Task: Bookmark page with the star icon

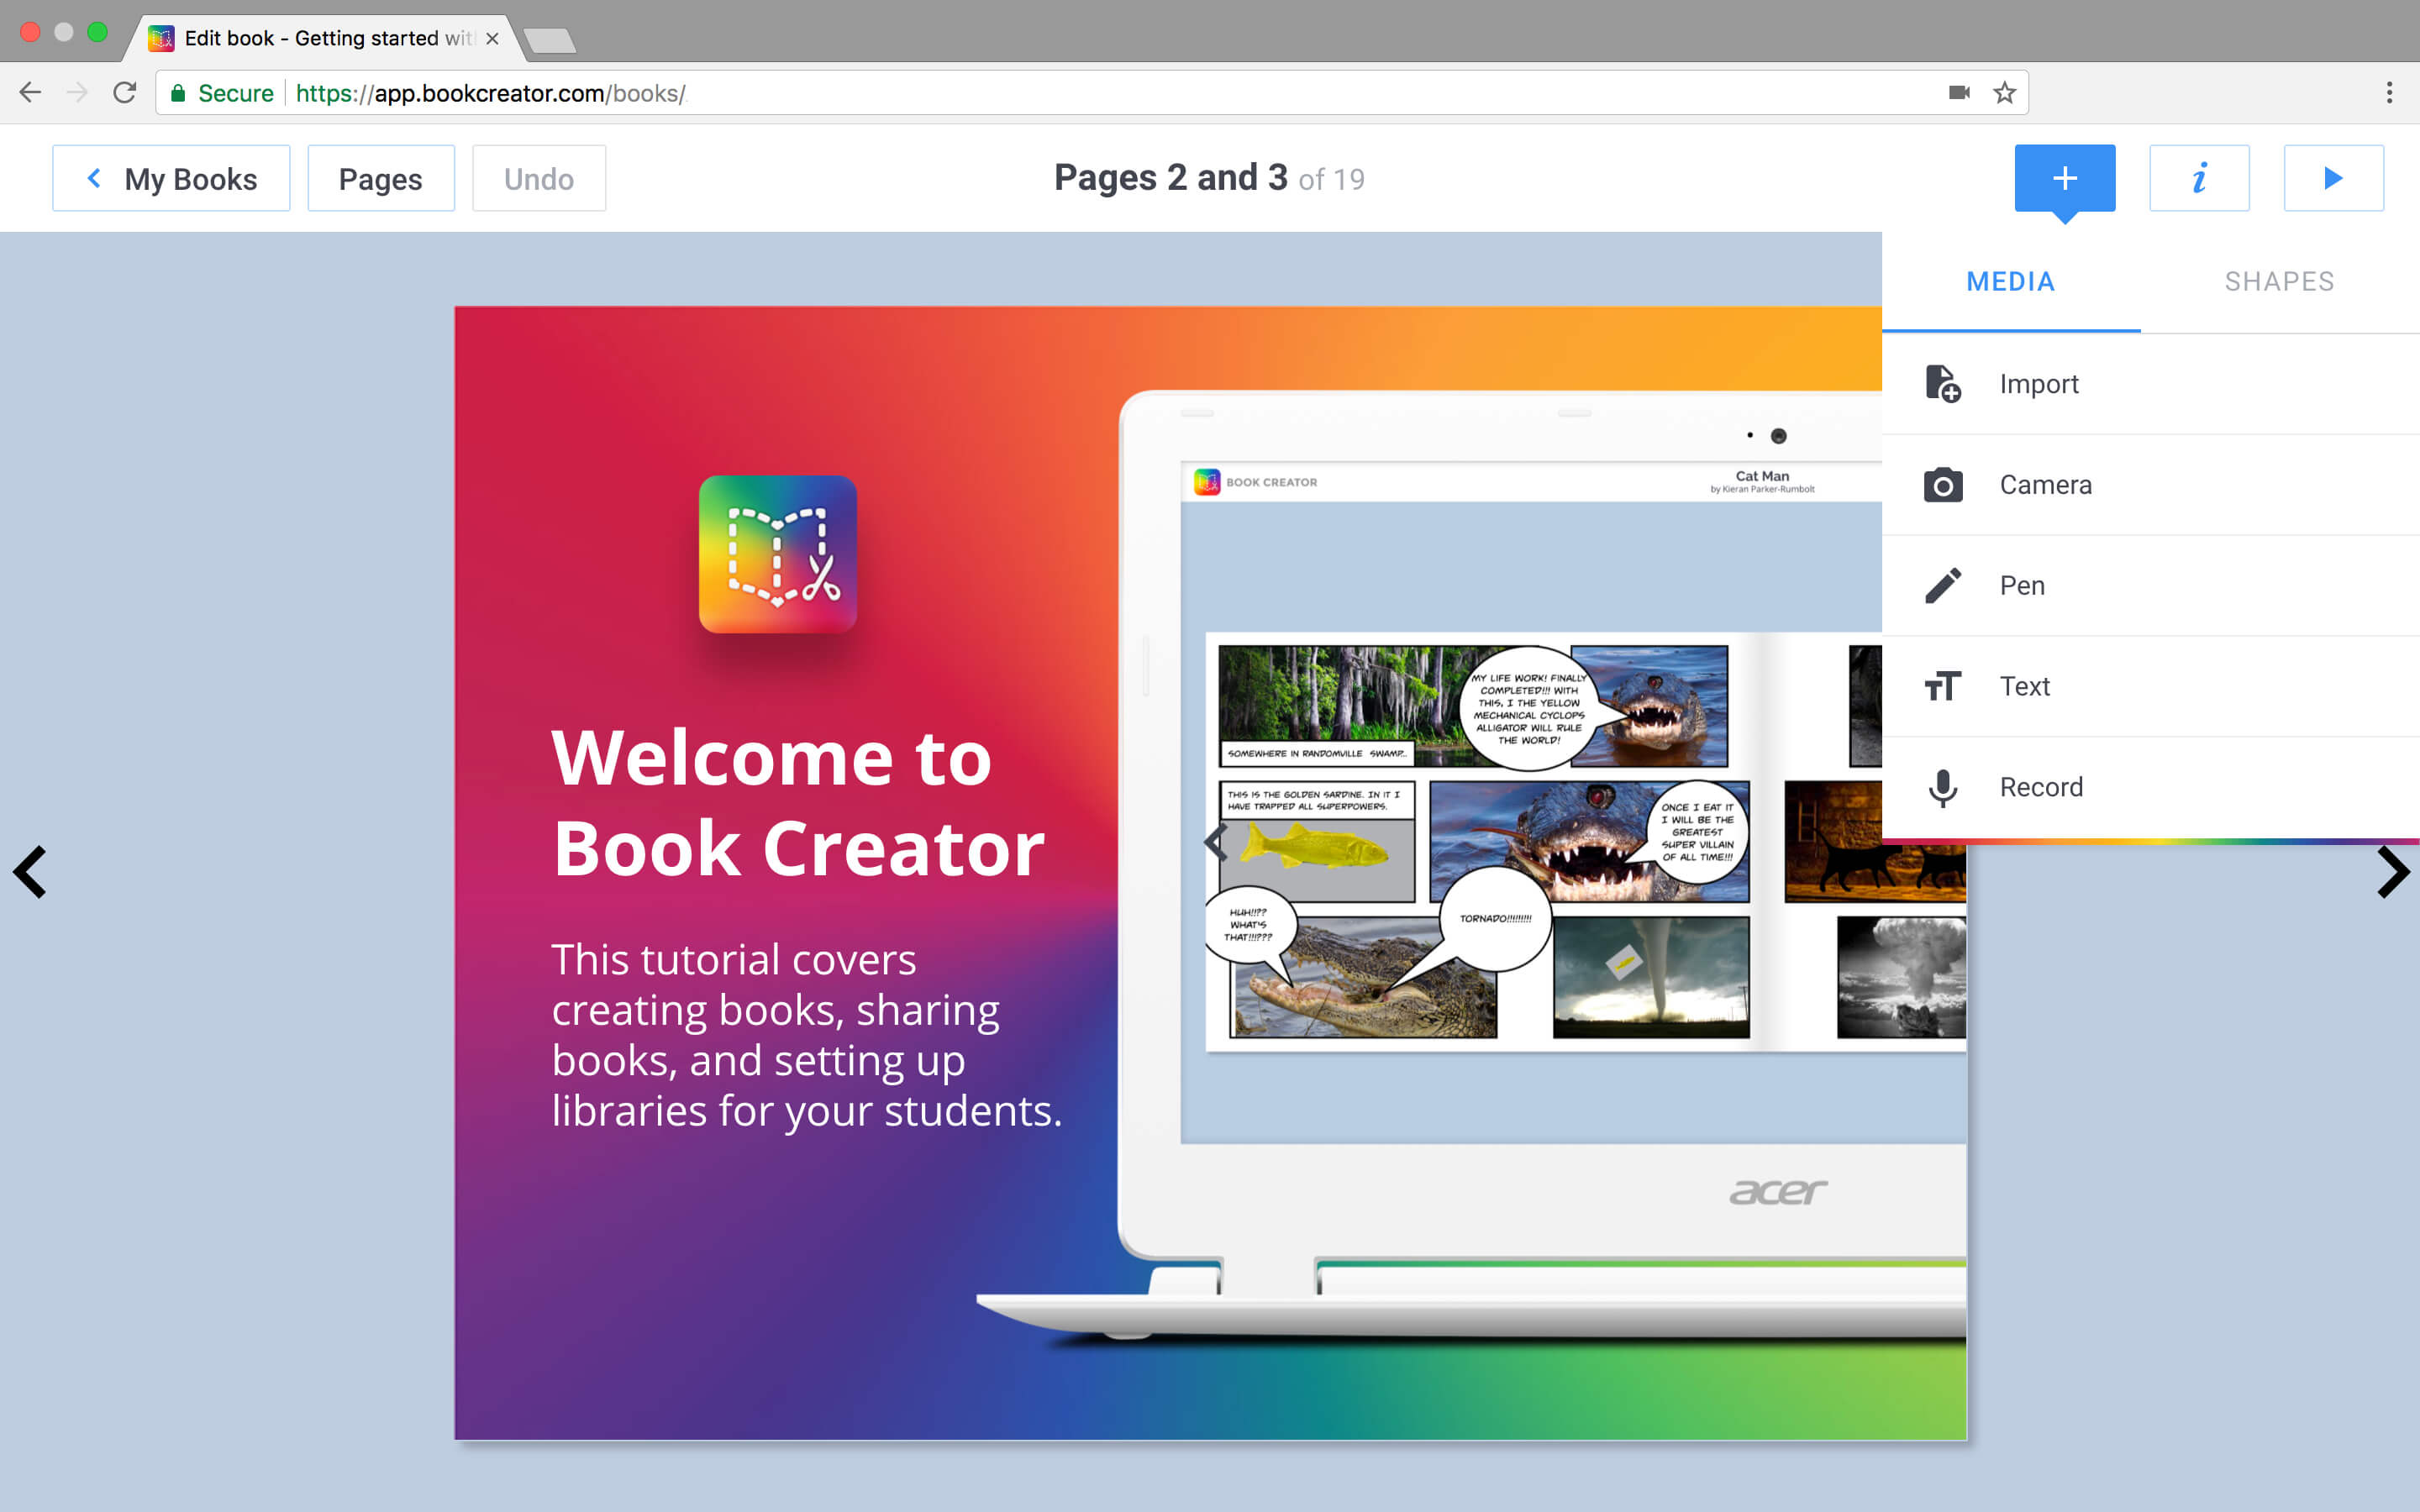Action: tap(2004, 93)
